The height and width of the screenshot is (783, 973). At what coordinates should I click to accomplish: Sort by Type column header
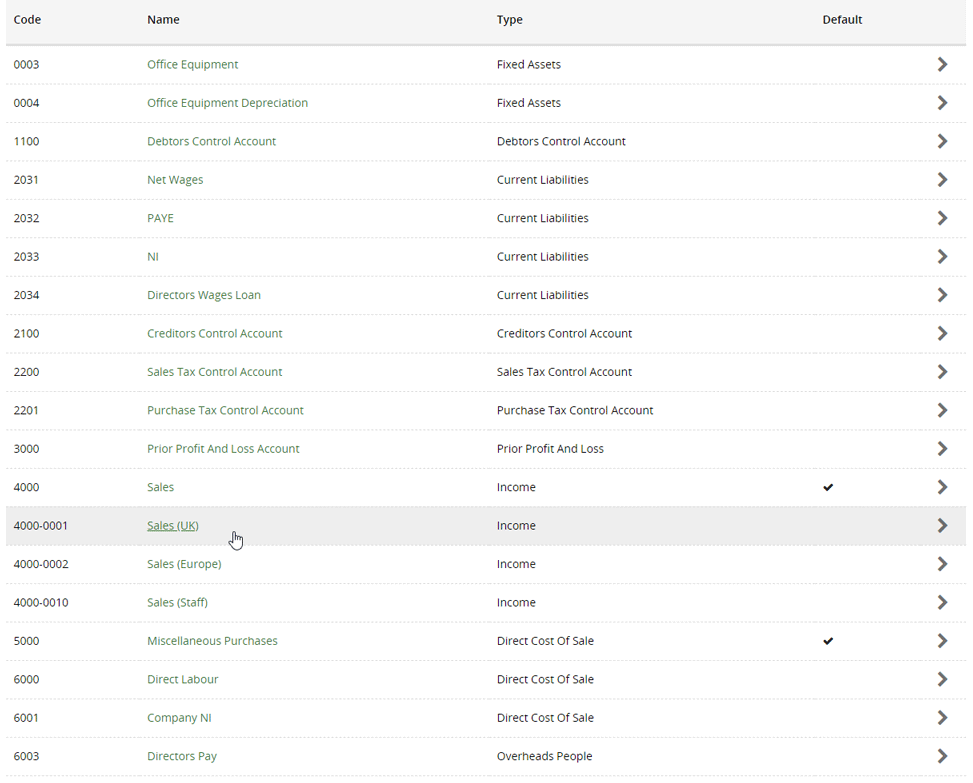click(509, 20)
